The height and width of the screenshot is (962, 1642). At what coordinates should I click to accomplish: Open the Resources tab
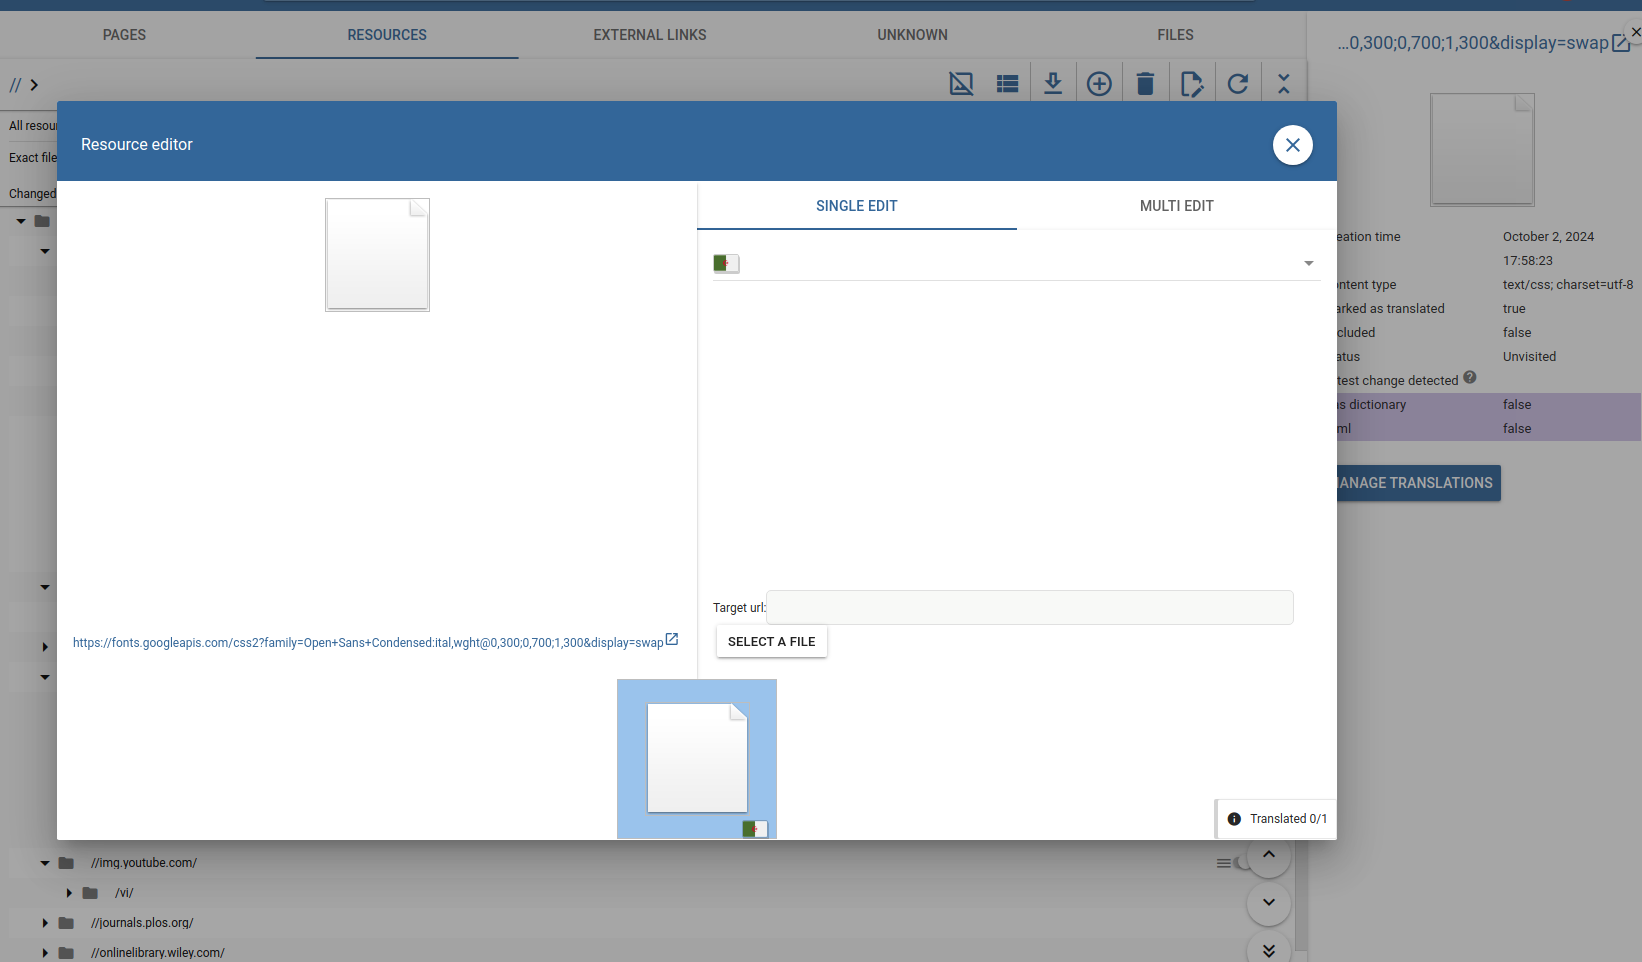pos(387,35)
